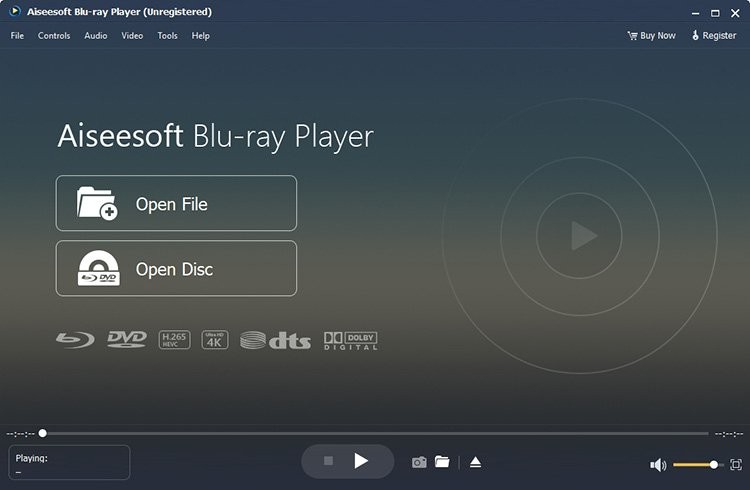Adjust the volume slider
Viewport: 750px width, 490px height.
695,465
